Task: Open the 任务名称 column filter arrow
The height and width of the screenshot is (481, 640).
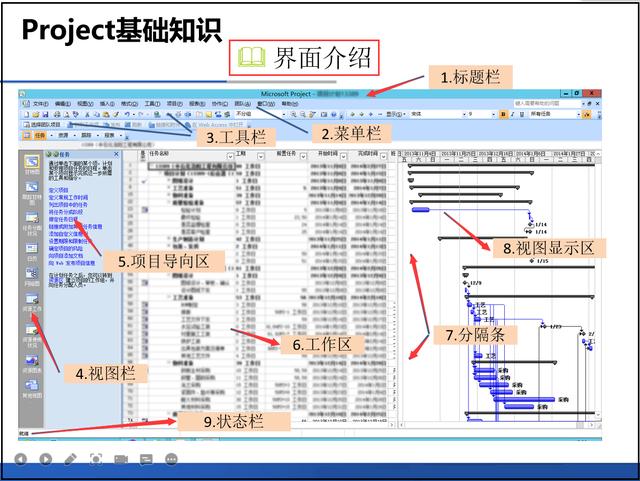Action: pos(230,156)
